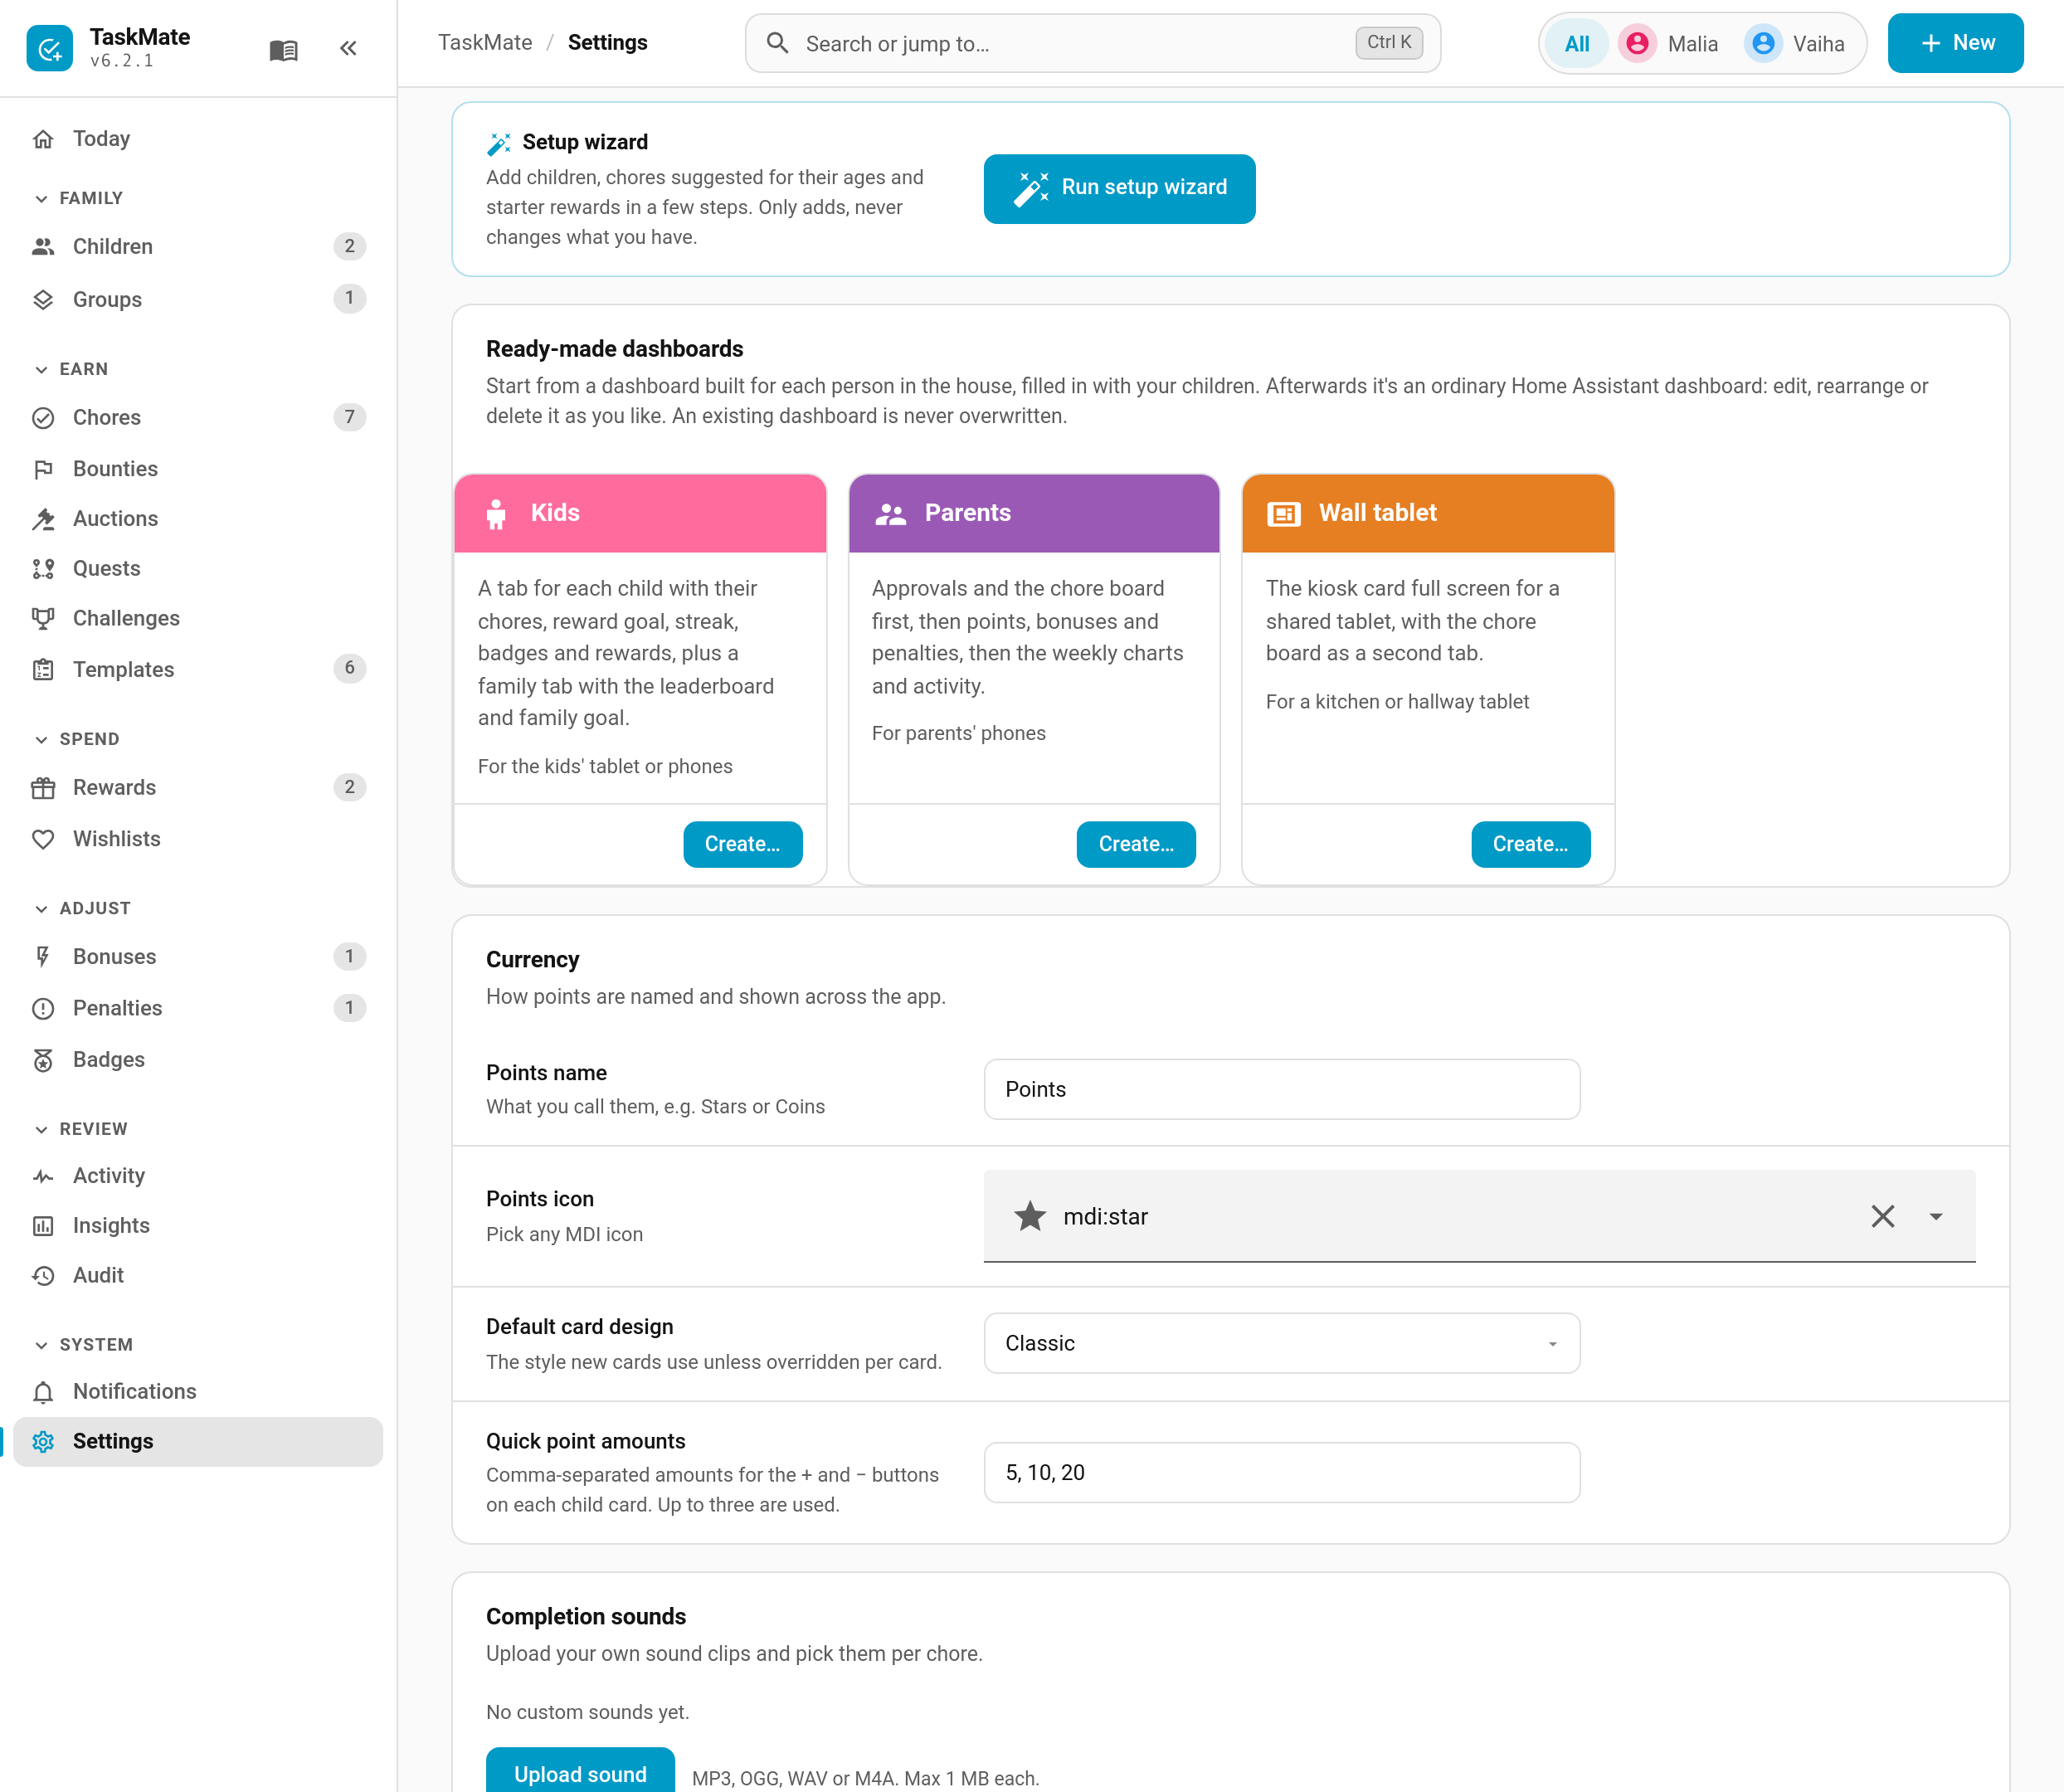Image resolution: width=2064 pixels, height=1792 pixels.
Task: Click the Notifications bell icon
Action: click(43, 1392)
